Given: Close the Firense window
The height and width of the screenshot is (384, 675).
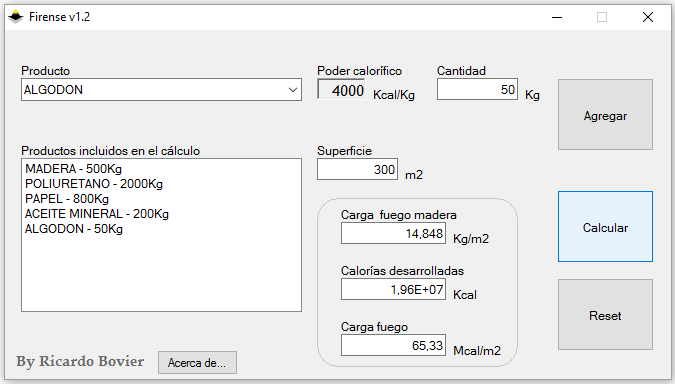Looking at the screenshot, I should (x=648, y=17).
